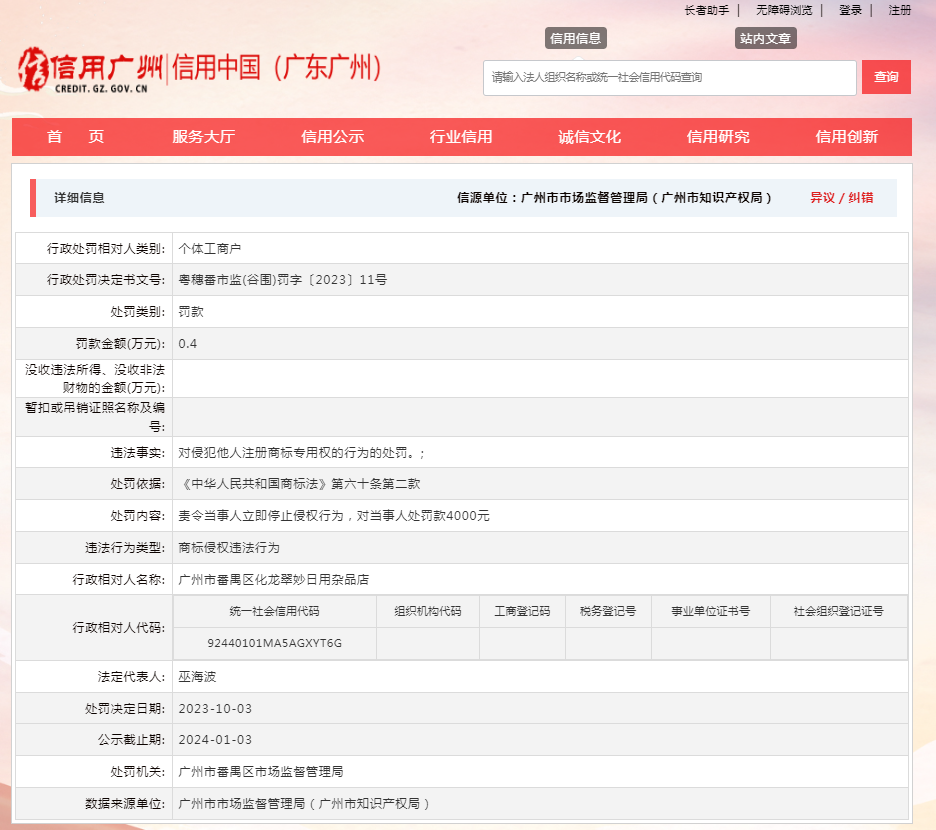Click the 登录 login link
Screen dimensions: 936x830
click(x=850, y=10)
